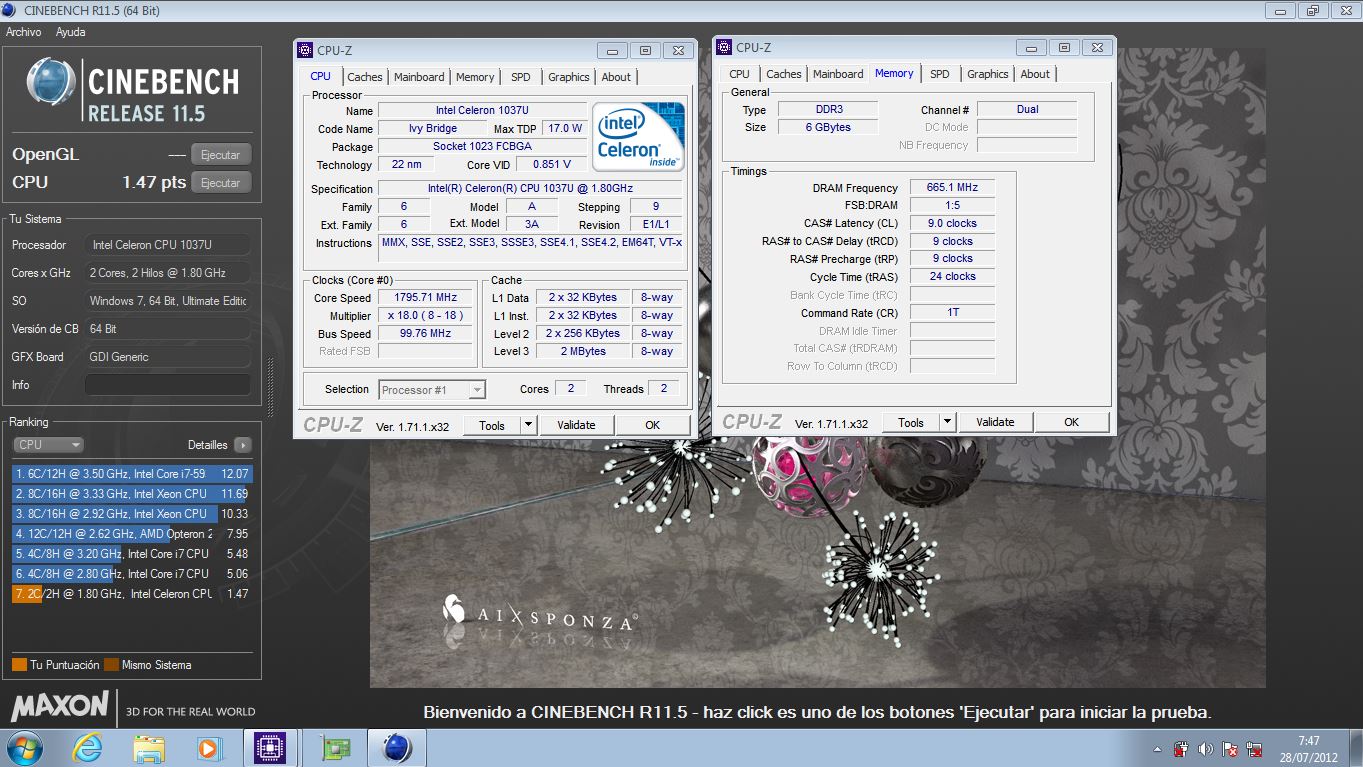Switch to Caches tab in left CPU-Z window
Screen dimensions: 1363x767
[365, 77]
